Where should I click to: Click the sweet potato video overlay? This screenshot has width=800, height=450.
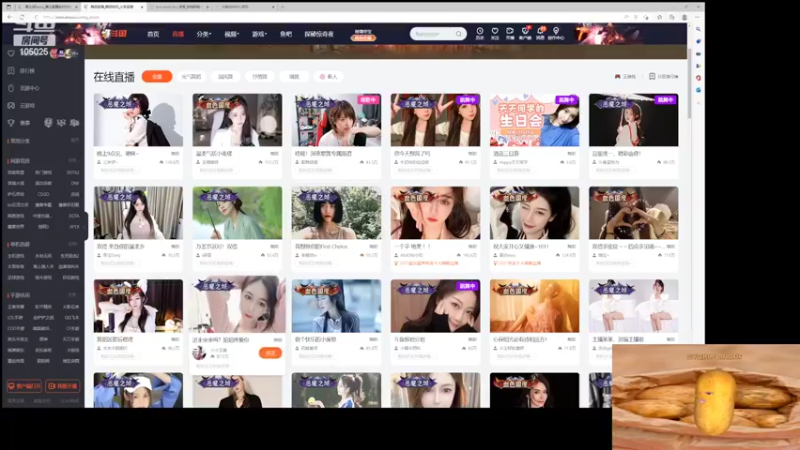click(x=706, y=397)
